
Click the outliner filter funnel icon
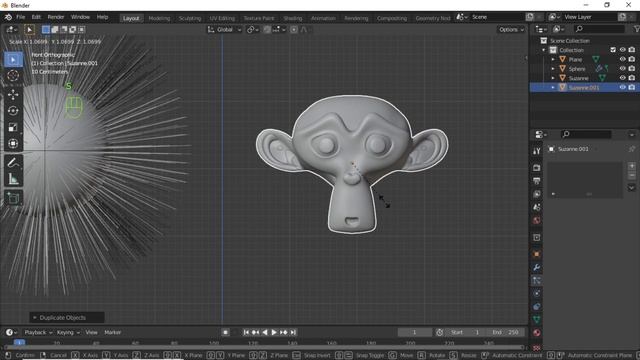(636, 29)
